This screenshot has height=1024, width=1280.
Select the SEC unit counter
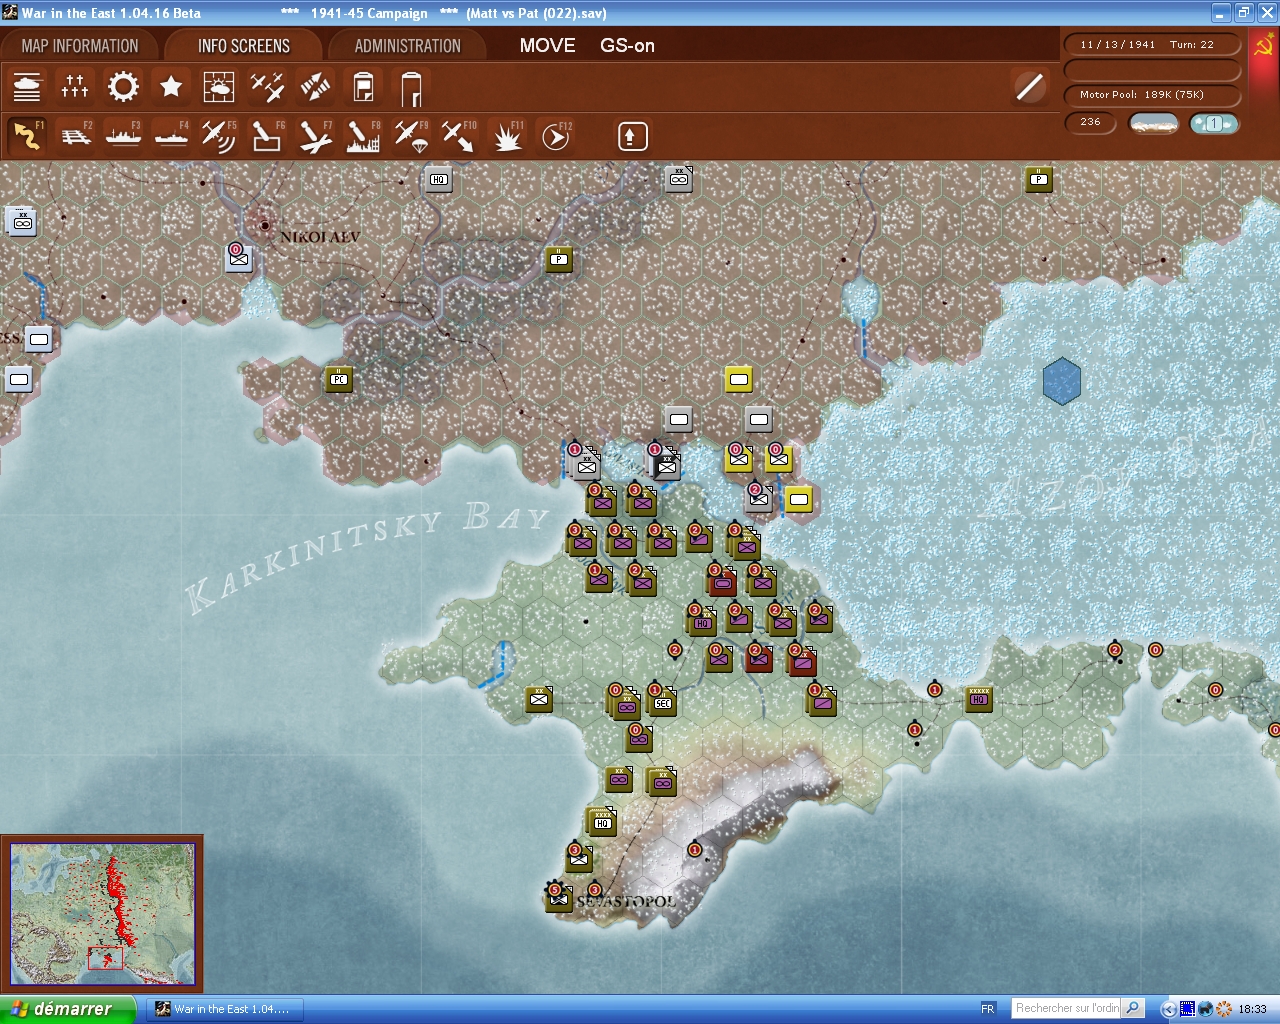pos(662,702)
